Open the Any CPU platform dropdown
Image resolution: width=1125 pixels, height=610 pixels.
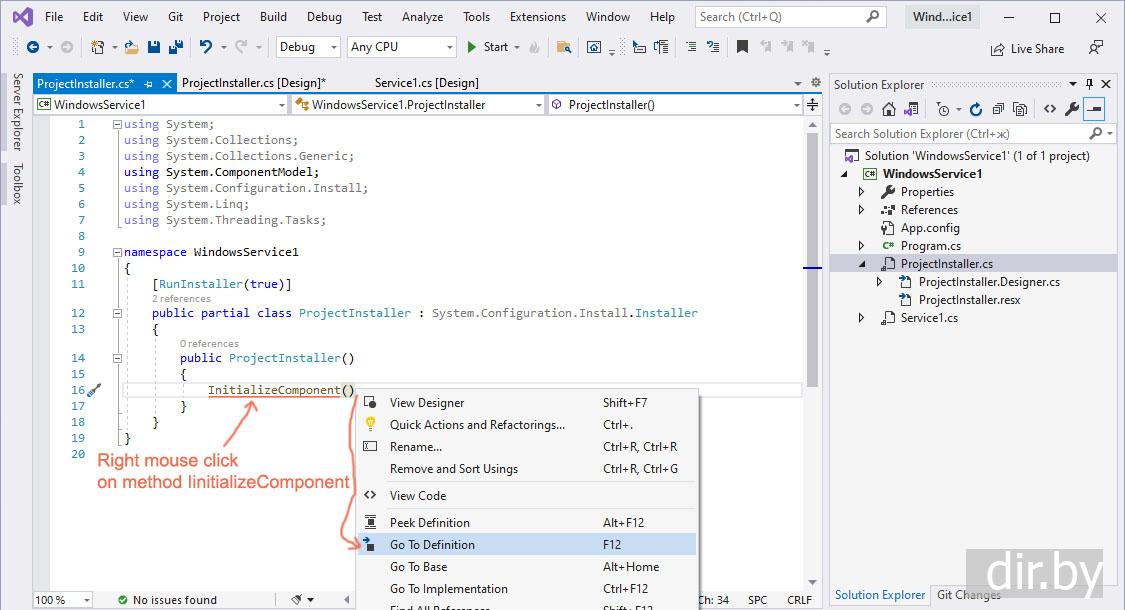(x=402, y=47)
